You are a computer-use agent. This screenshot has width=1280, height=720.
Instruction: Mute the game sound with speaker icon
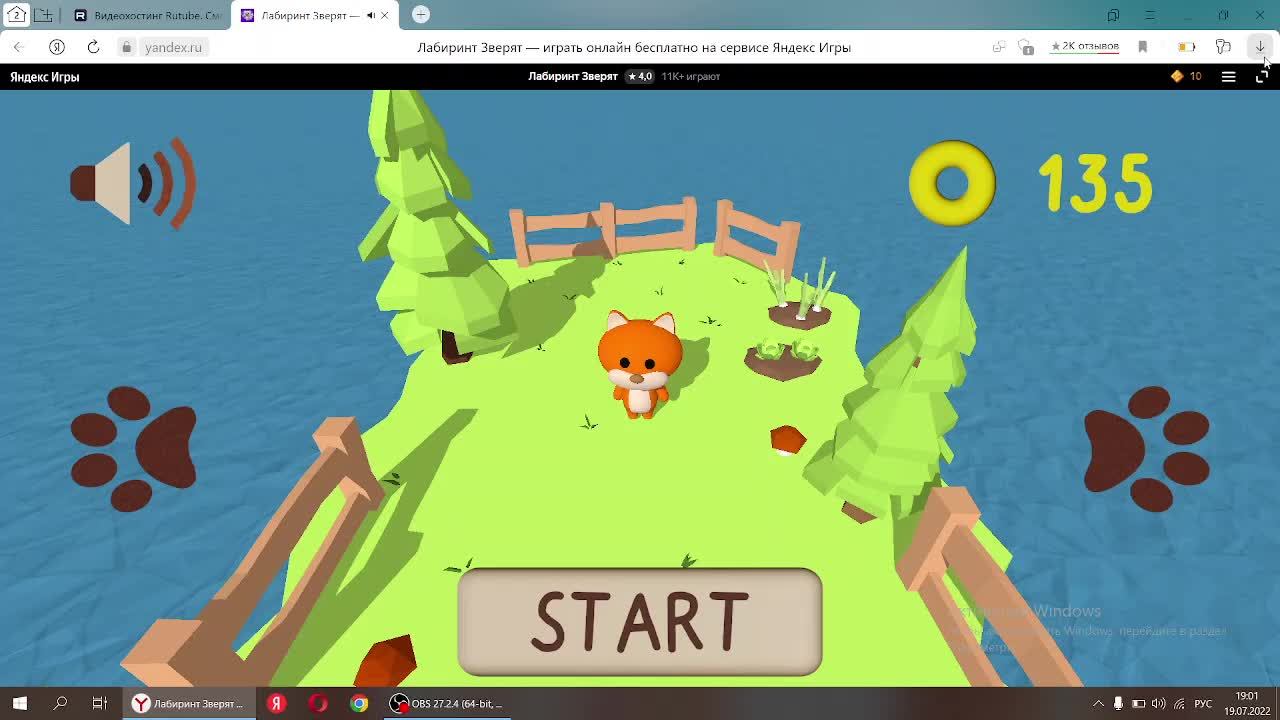132,183
